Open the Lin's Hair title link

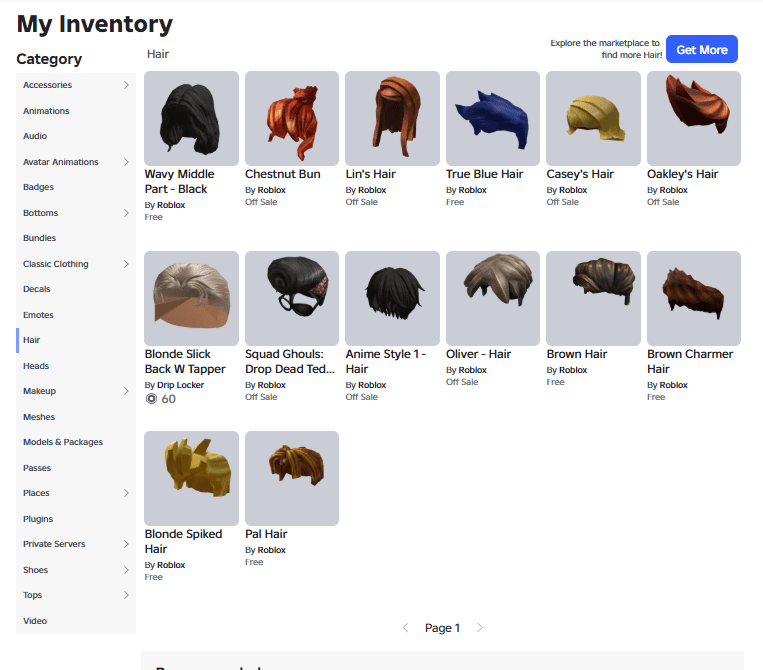(371, 174)
